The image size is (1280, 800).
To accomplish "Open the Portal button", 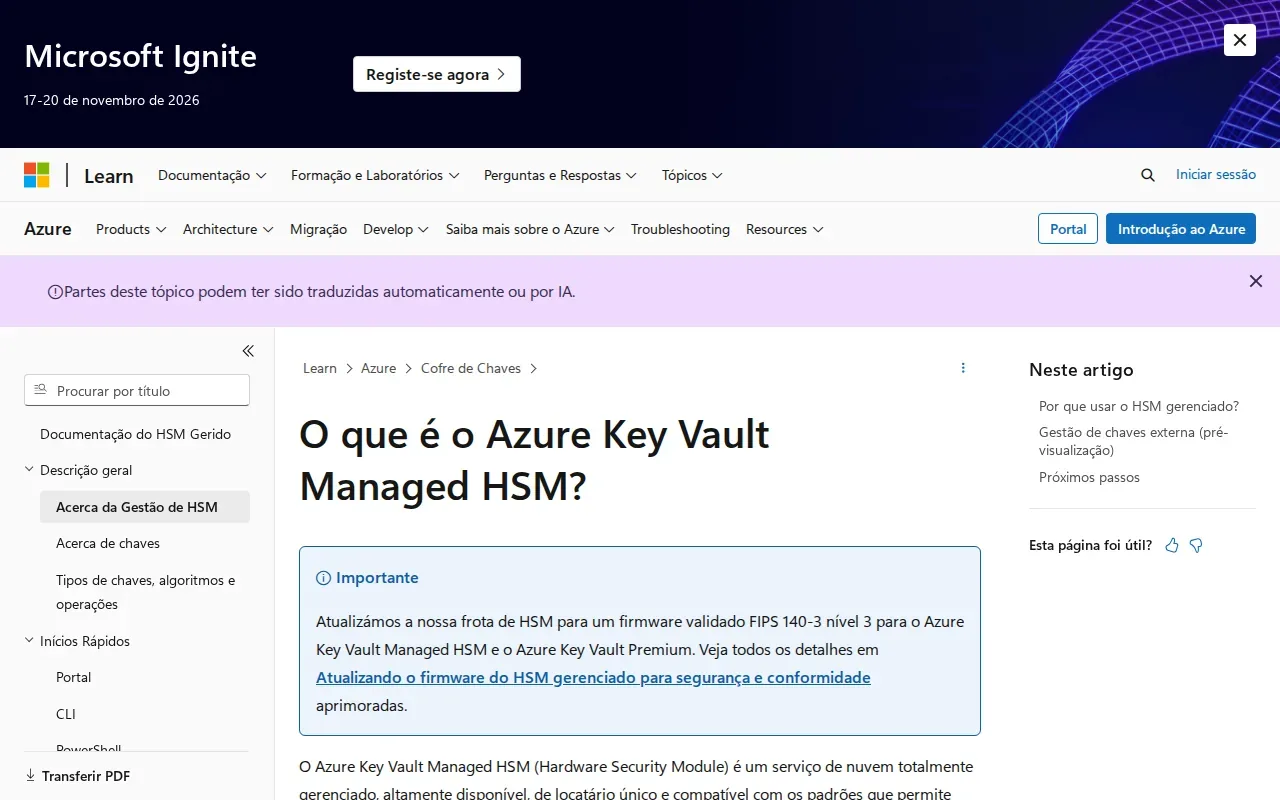I will 1068,229.
